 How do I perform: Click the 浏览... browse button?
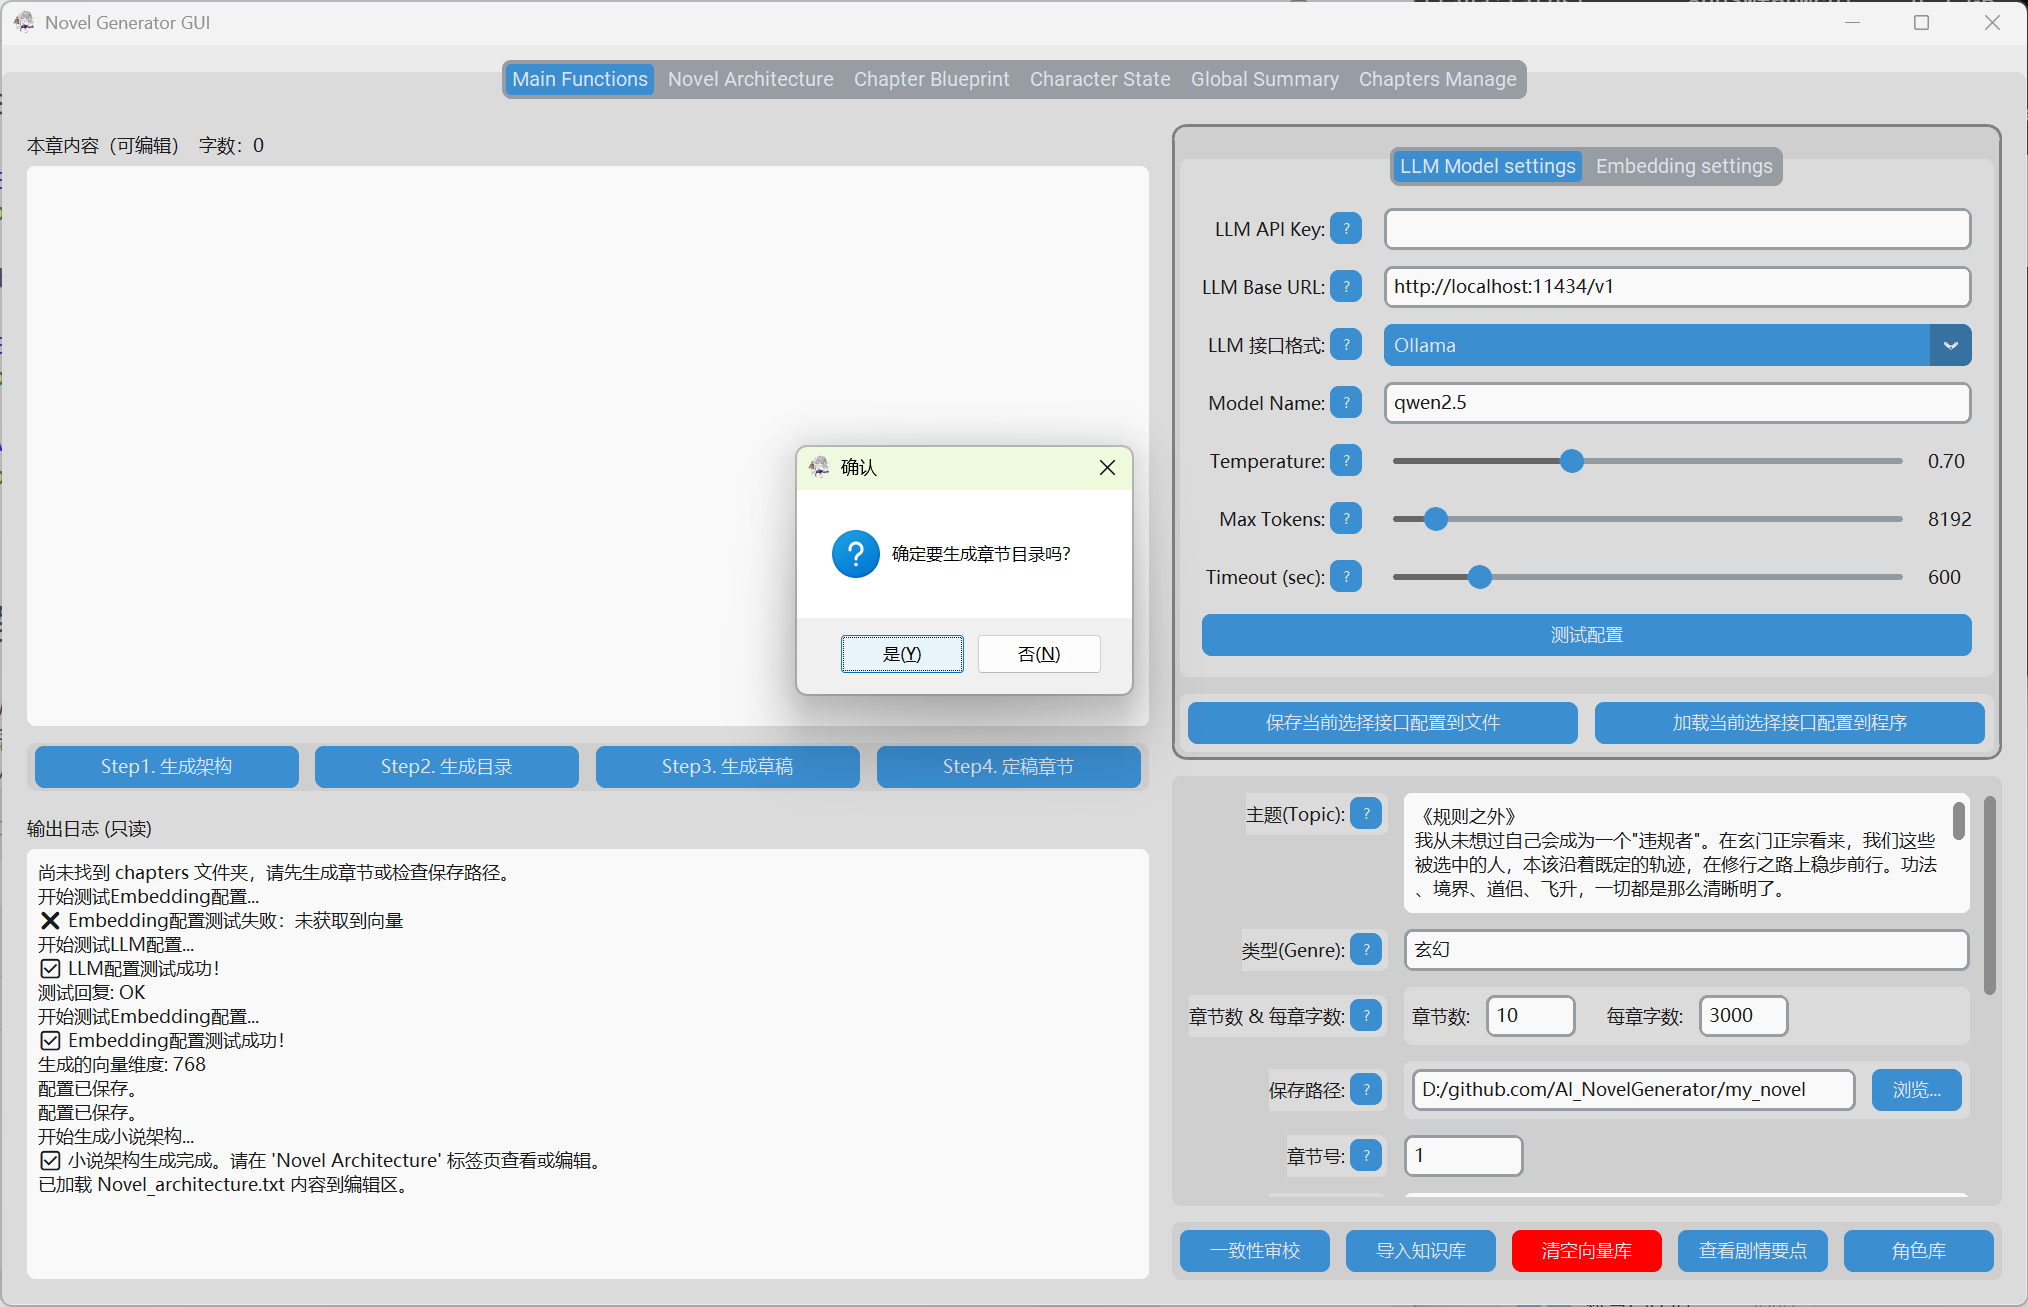coord(1916,1090)
